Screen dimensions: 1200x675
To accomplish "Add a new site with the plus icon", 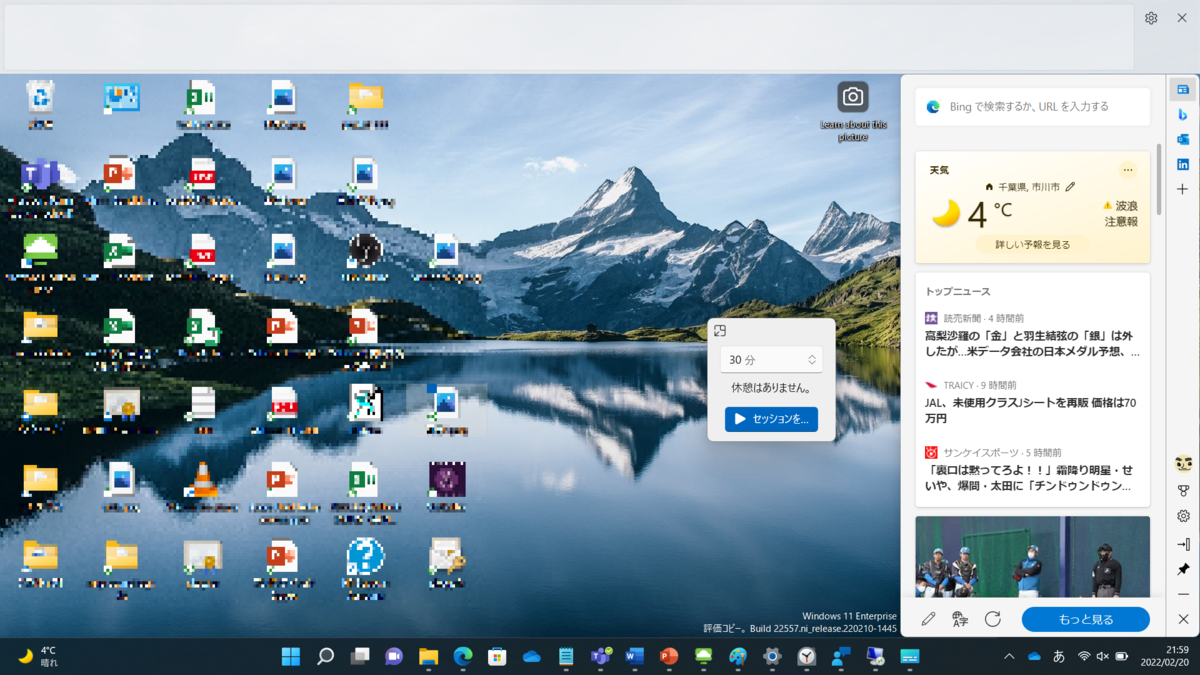I will (x=1183, y=189).
